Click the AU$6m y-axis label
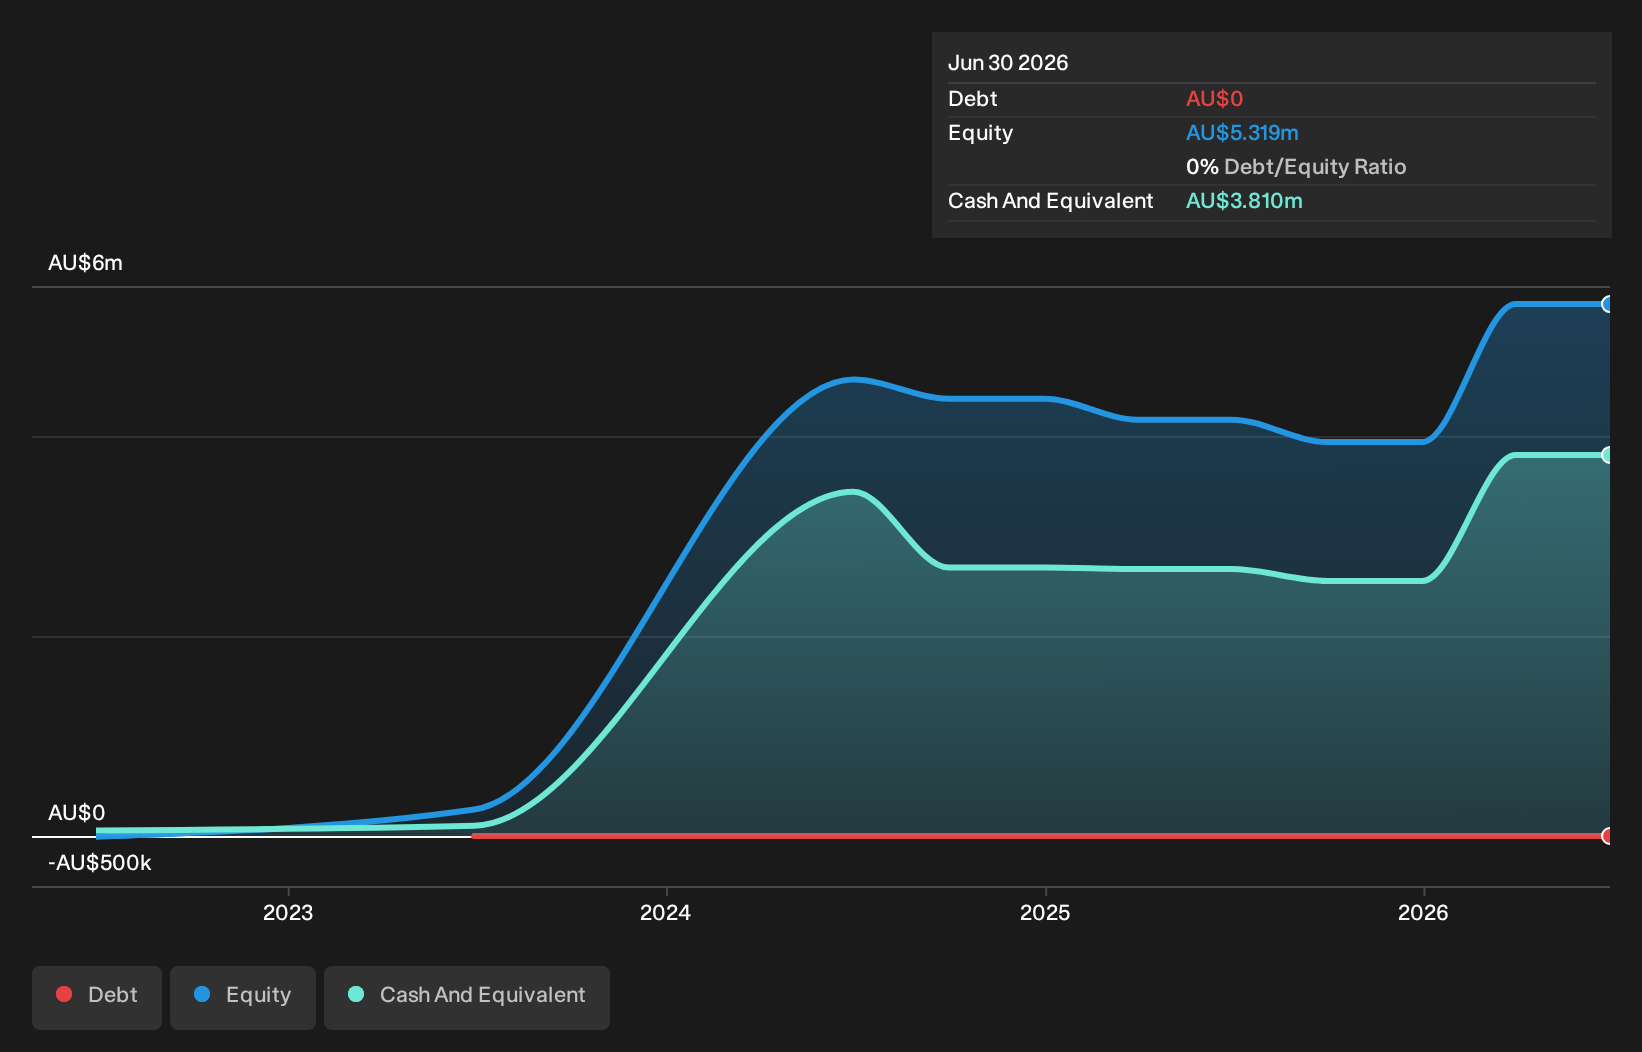This screenshot has height=1052, width=1642. [86, 263]
